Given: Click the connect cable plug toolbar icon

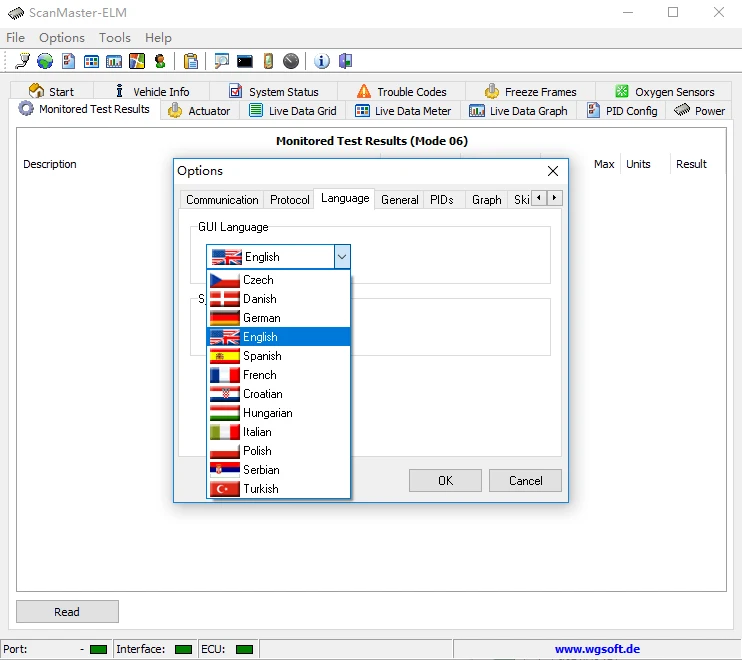Looking at the screenshot, I should click(22, 61).
